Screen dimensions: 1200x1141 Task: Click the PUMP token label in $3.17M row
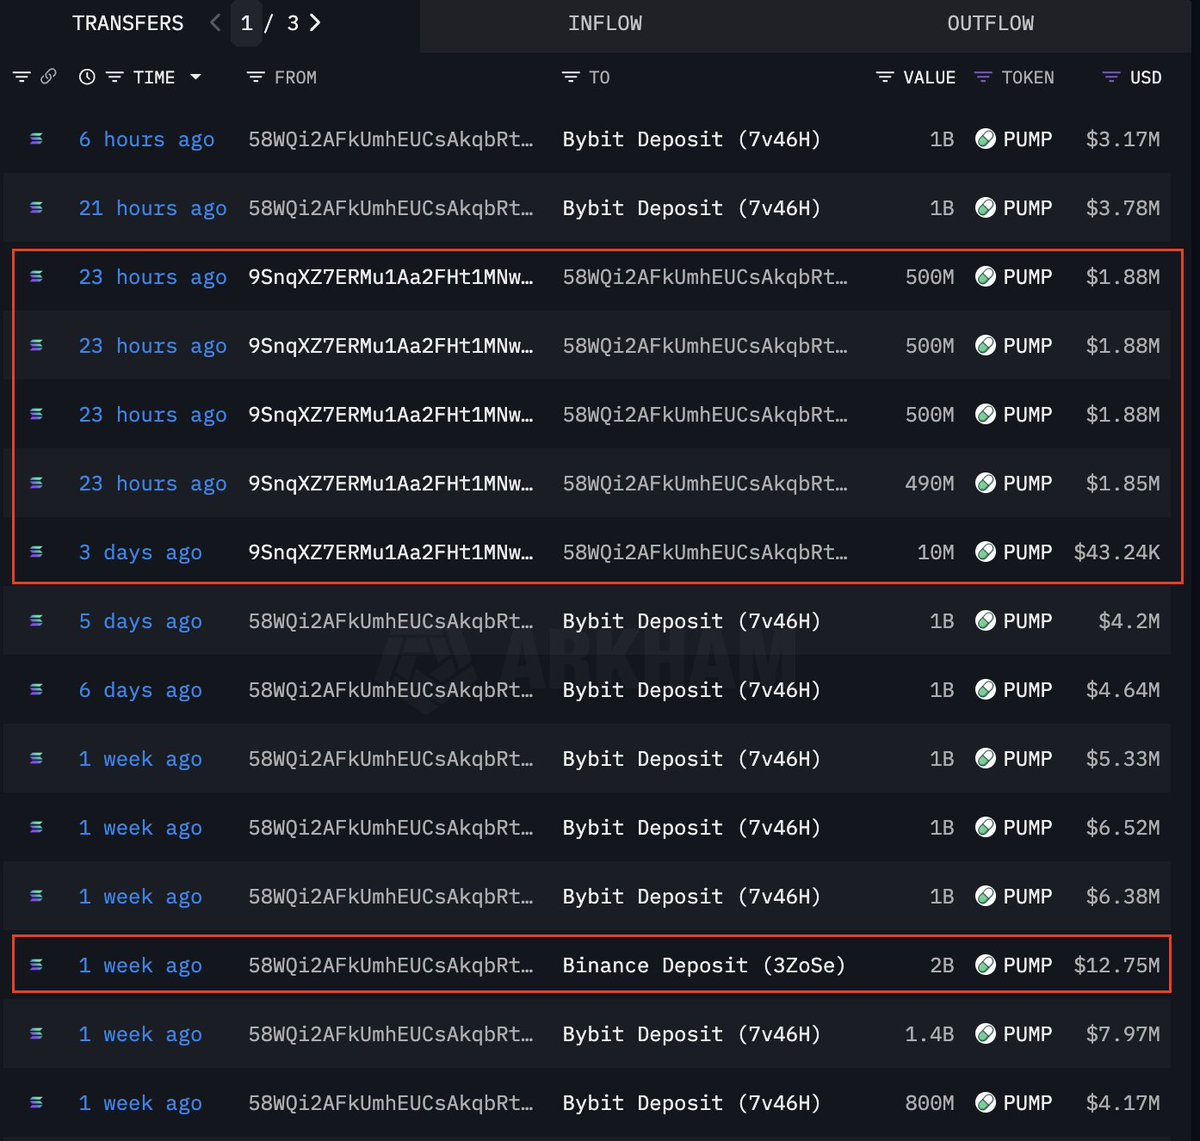1028,139
